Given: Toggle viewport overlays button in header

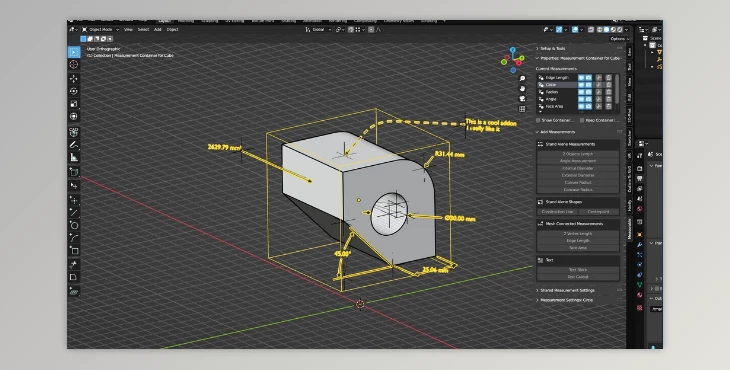Looking at the screenshot, I should [575, 29].
